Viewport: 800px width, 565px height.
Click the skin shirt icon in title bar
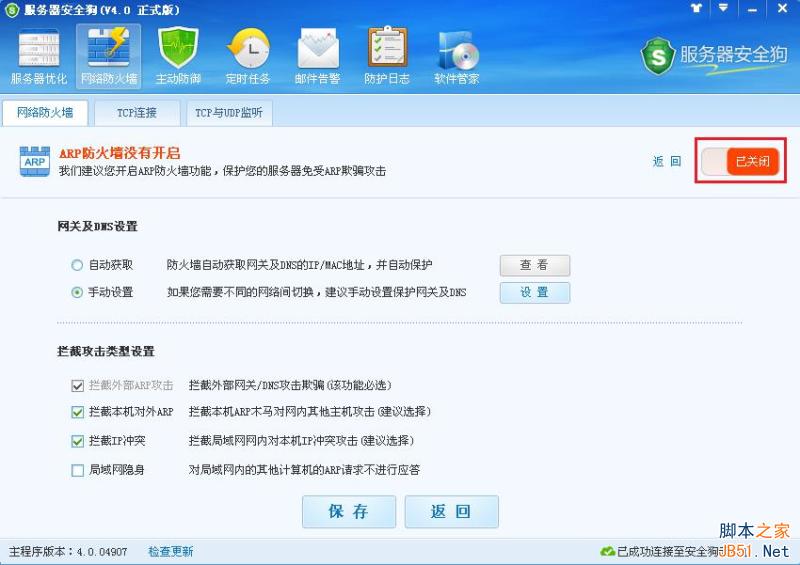696,8
